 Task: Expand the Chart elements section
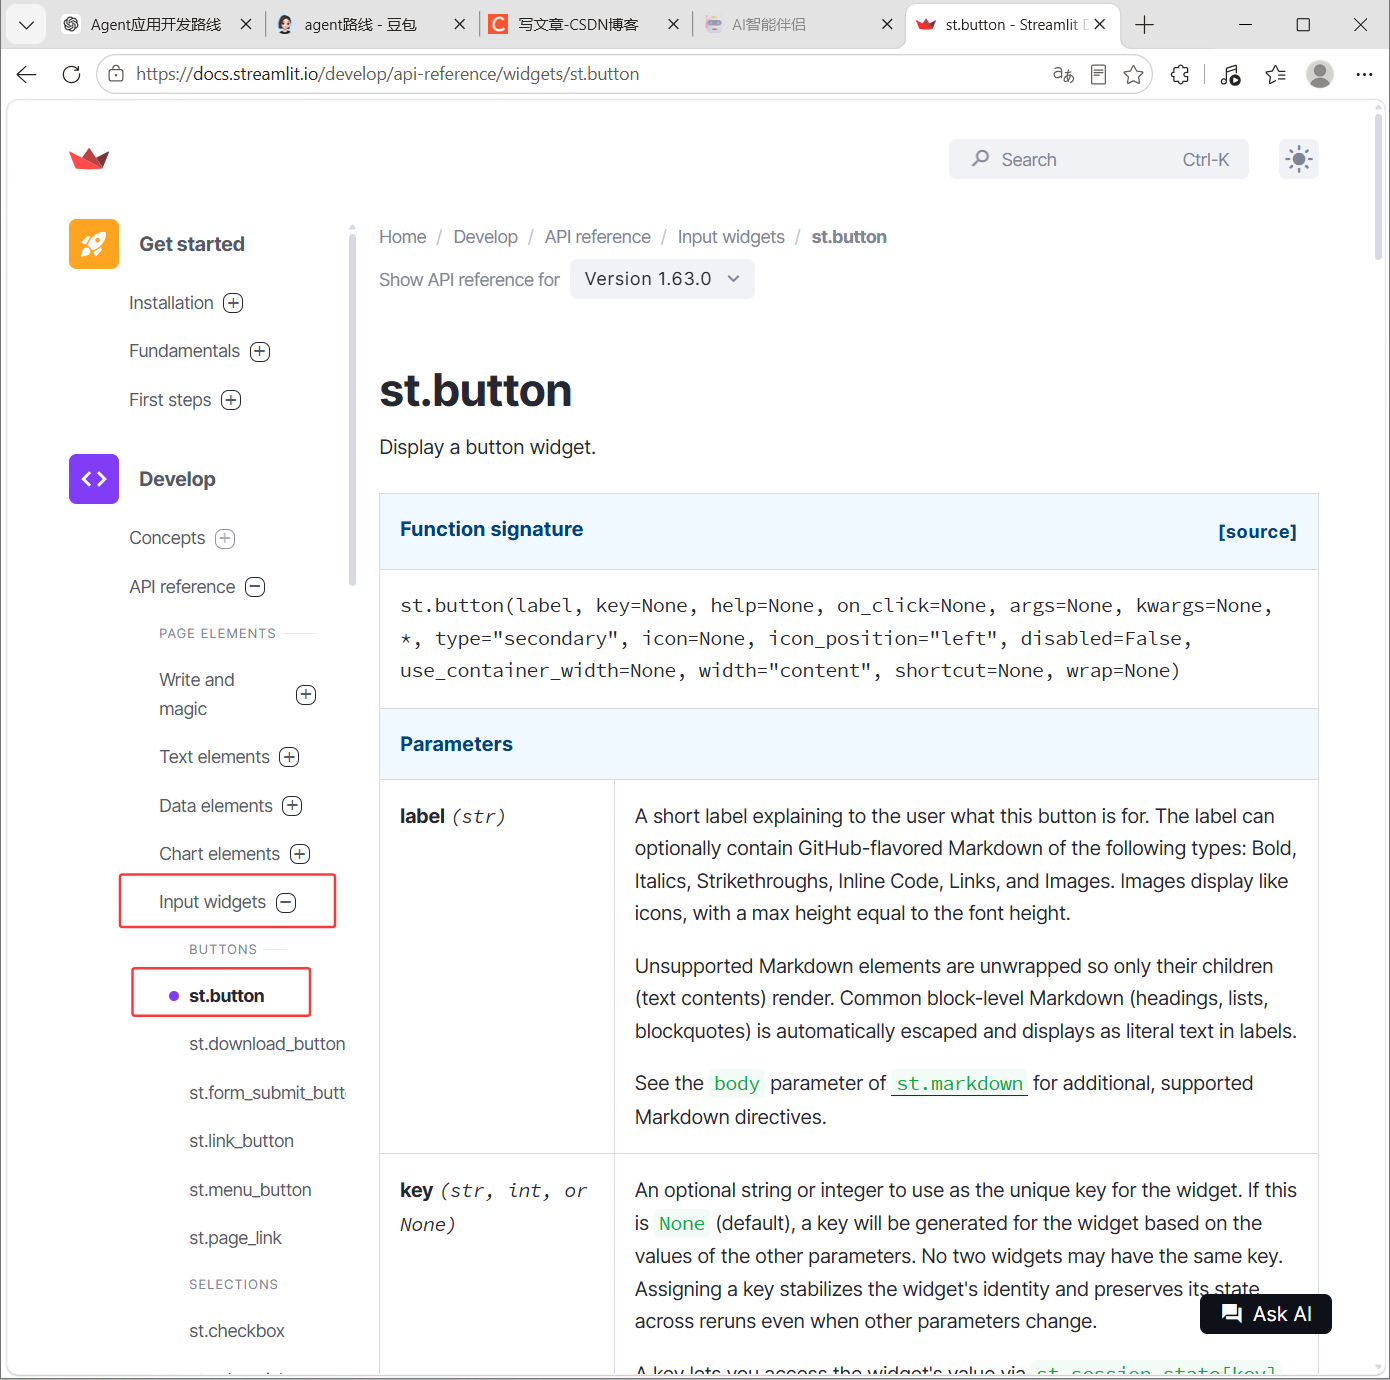pyautogui.click(x=300, y=854)
